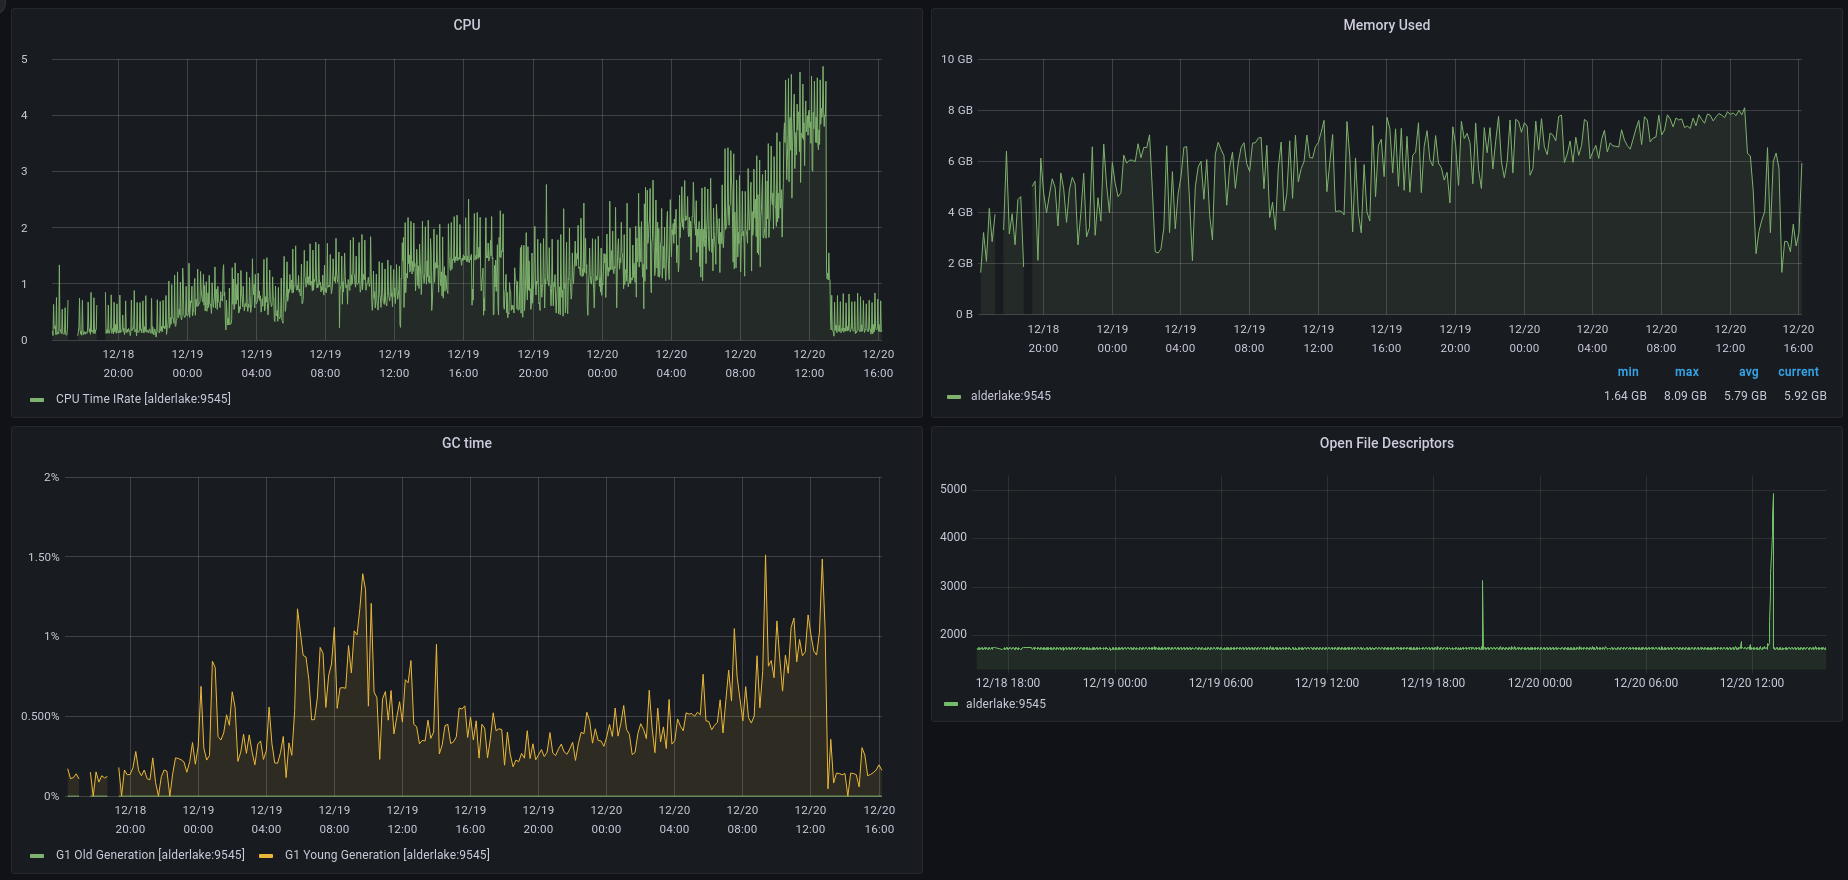
Task: Click the yellow swatch beside G1 Young Generation
Action: coord(266,856)
